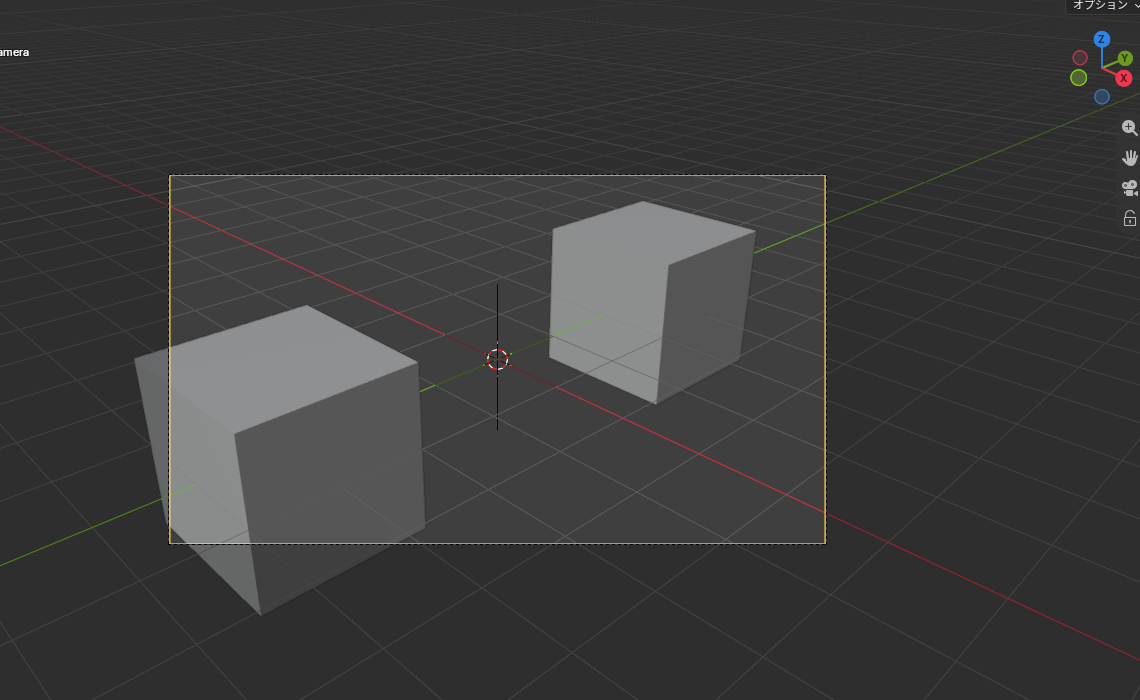Toggle the camera-to-view padlock icon
1140x700 pixels.
point(1129,218)
